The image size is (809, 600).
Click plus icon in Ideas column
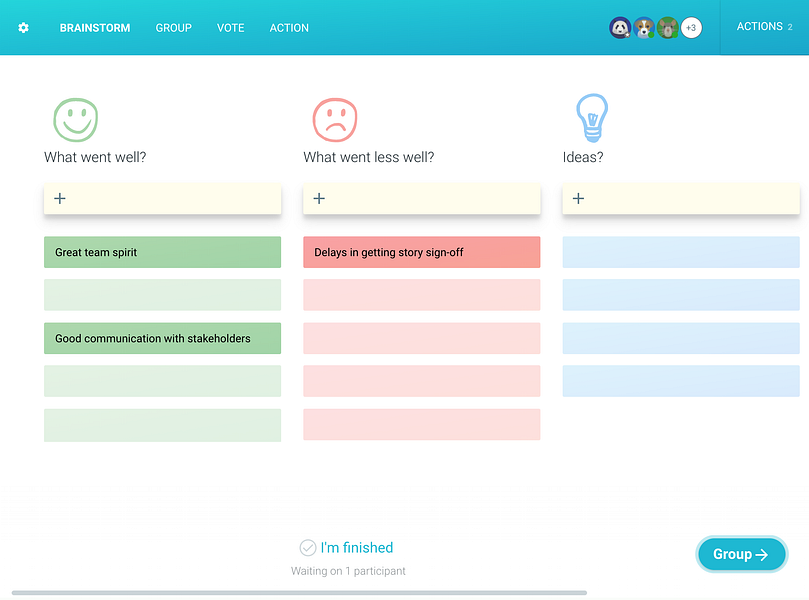pos(578,199)
